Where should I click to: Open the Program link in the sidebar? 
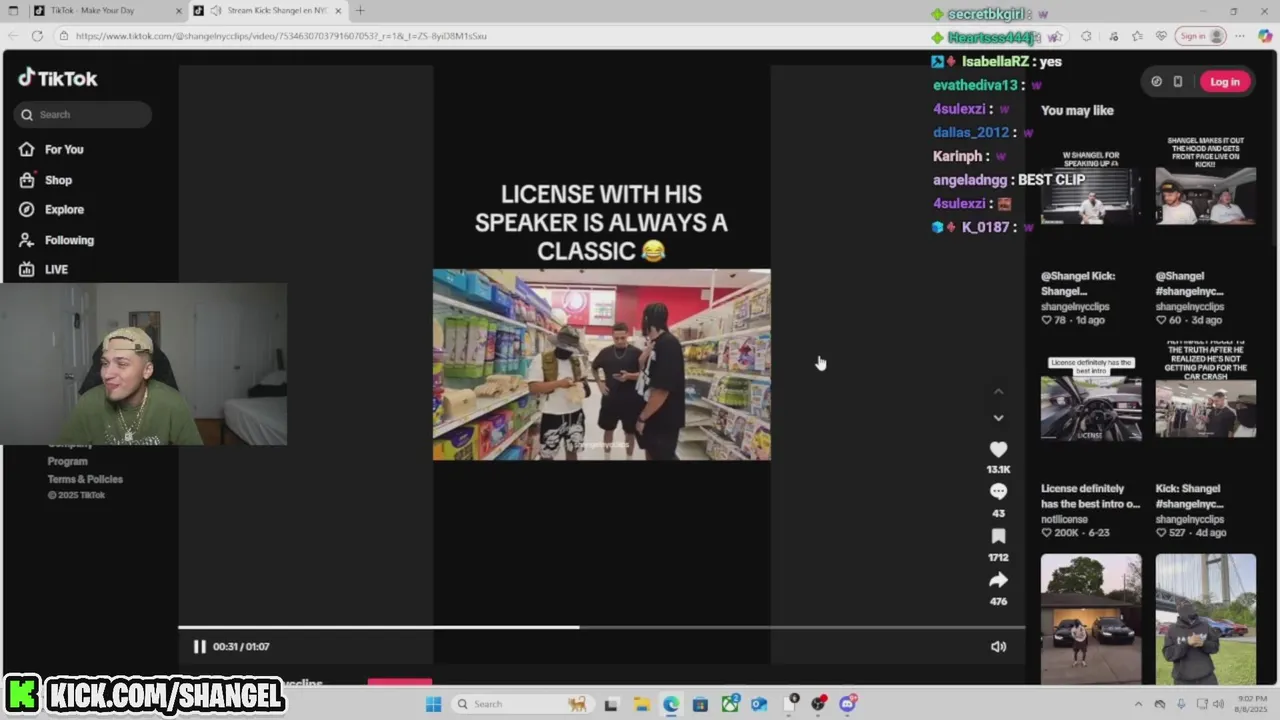67,461
